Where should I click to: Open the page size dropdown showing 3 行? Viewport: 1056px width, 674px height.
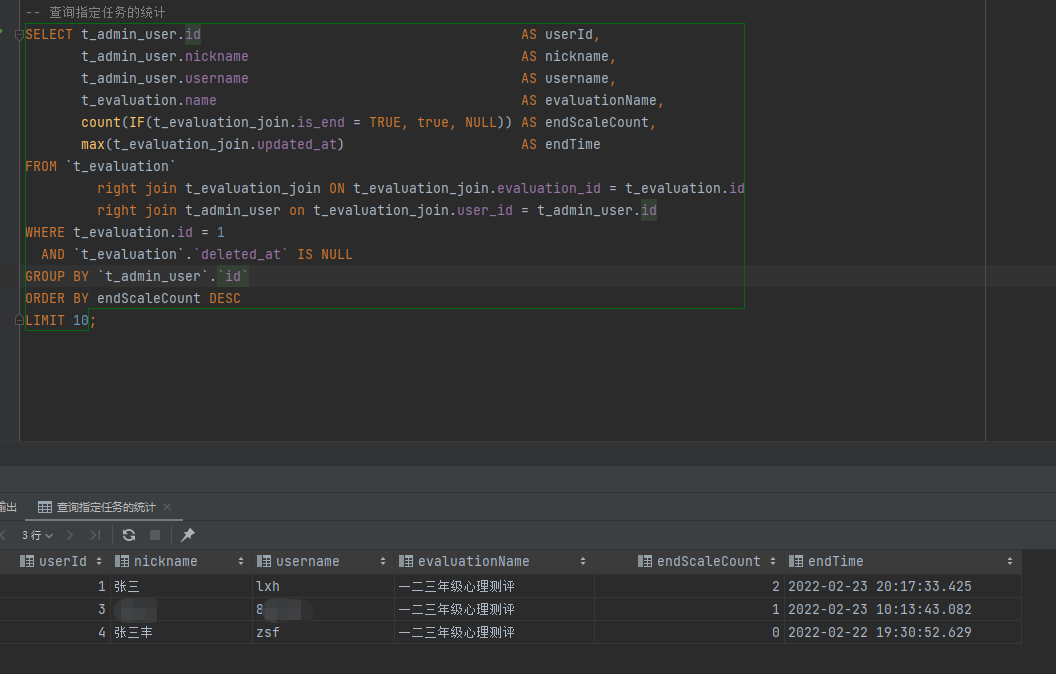pyautogui.click(x=36, y=534)
